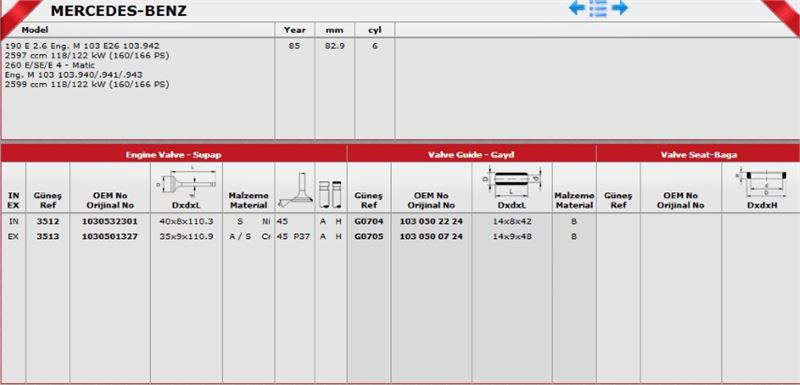Screen dimensions: 800x385
Task: Go to next catalog page arrow
Action: pyautogui.click(x=619, y=8)
